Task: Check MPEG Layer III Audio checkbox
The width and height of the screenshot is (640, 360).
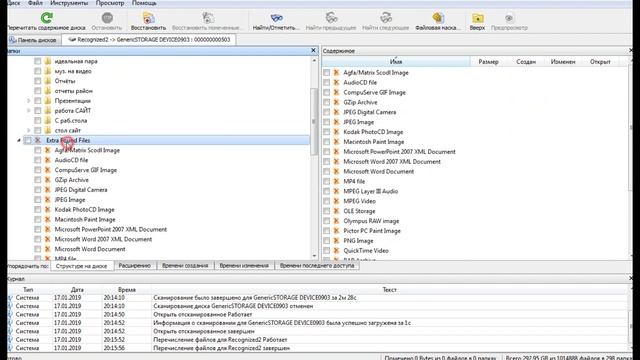Action: point(327,191)
